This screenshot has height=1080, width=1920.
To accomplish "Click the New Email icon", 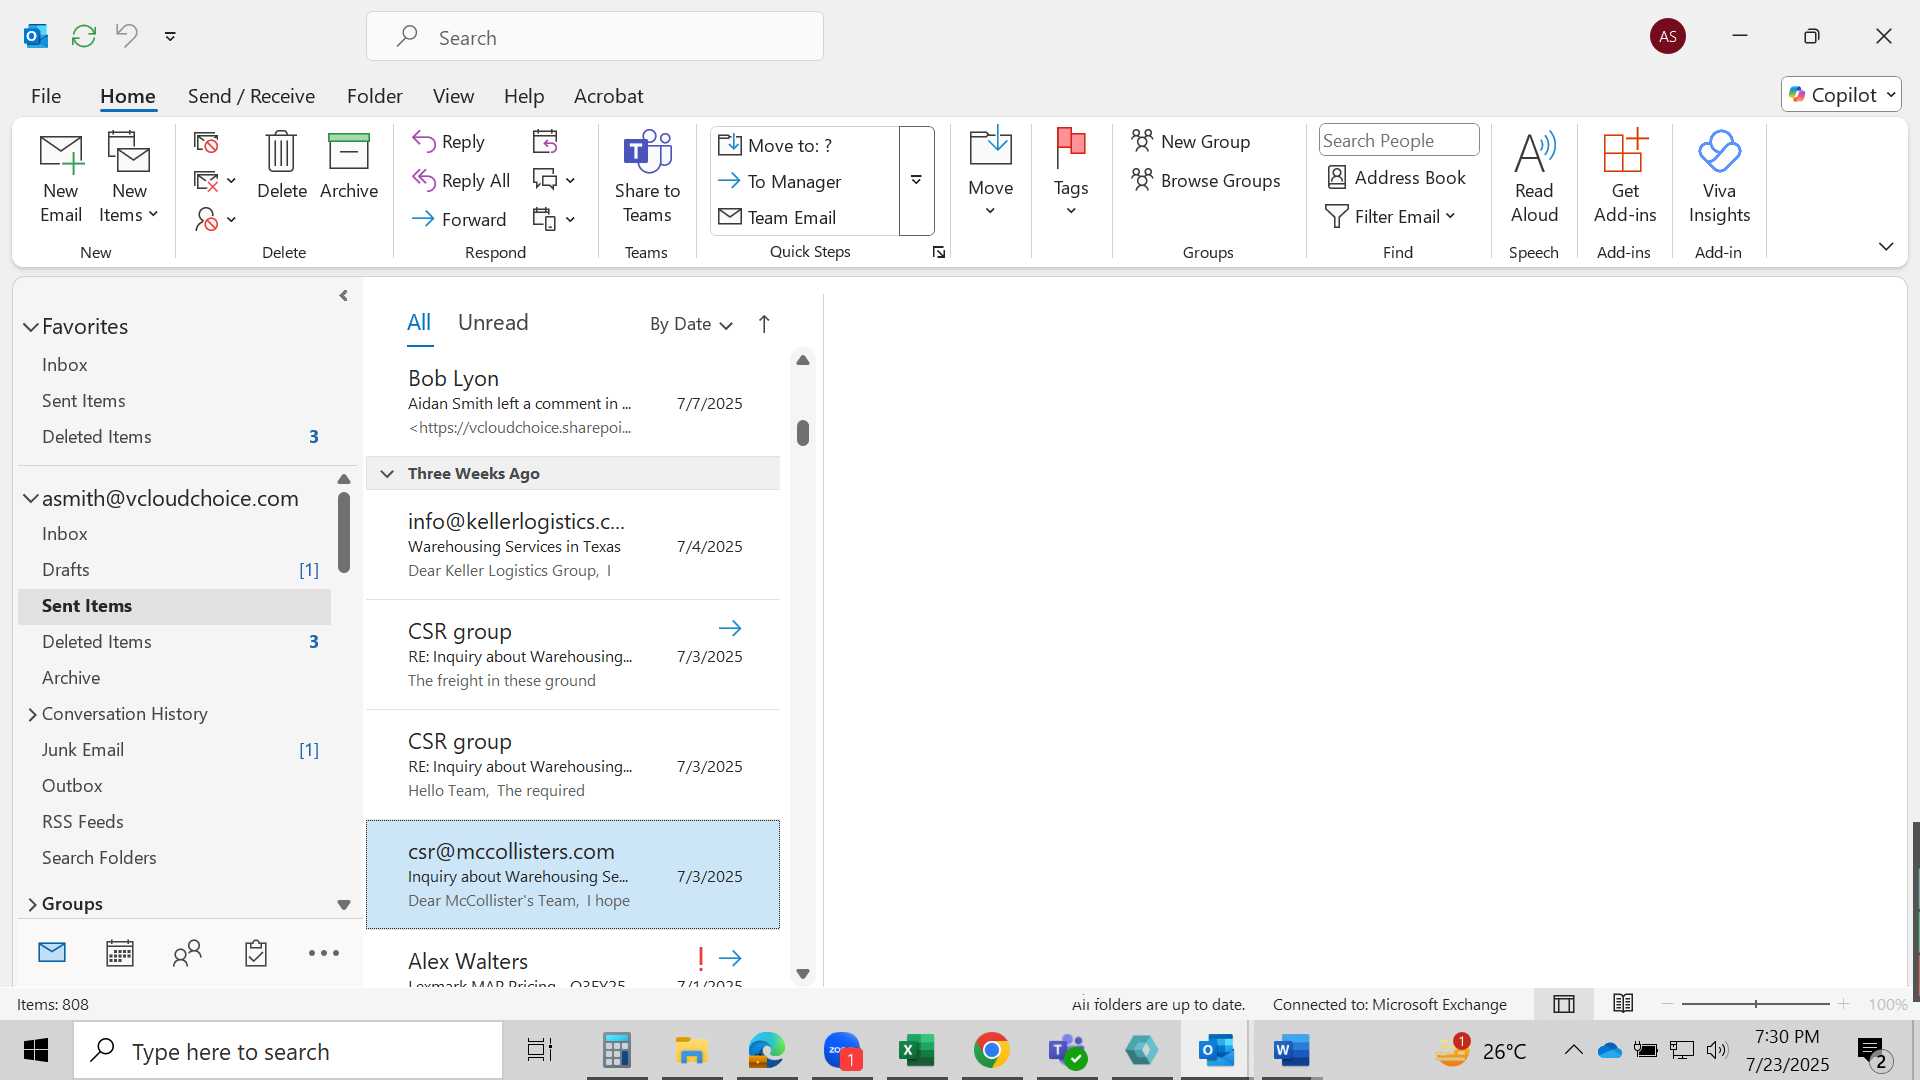I will [x=61, y=178].
